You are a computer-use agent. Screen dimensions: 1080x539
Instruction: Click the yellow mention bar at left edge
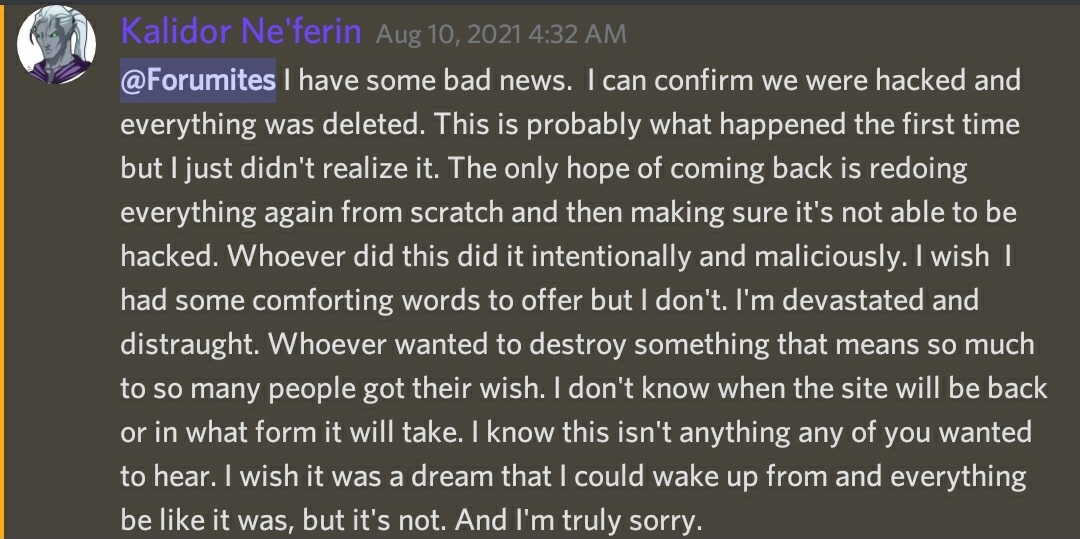pyautogui.click(x=3, y=270)
